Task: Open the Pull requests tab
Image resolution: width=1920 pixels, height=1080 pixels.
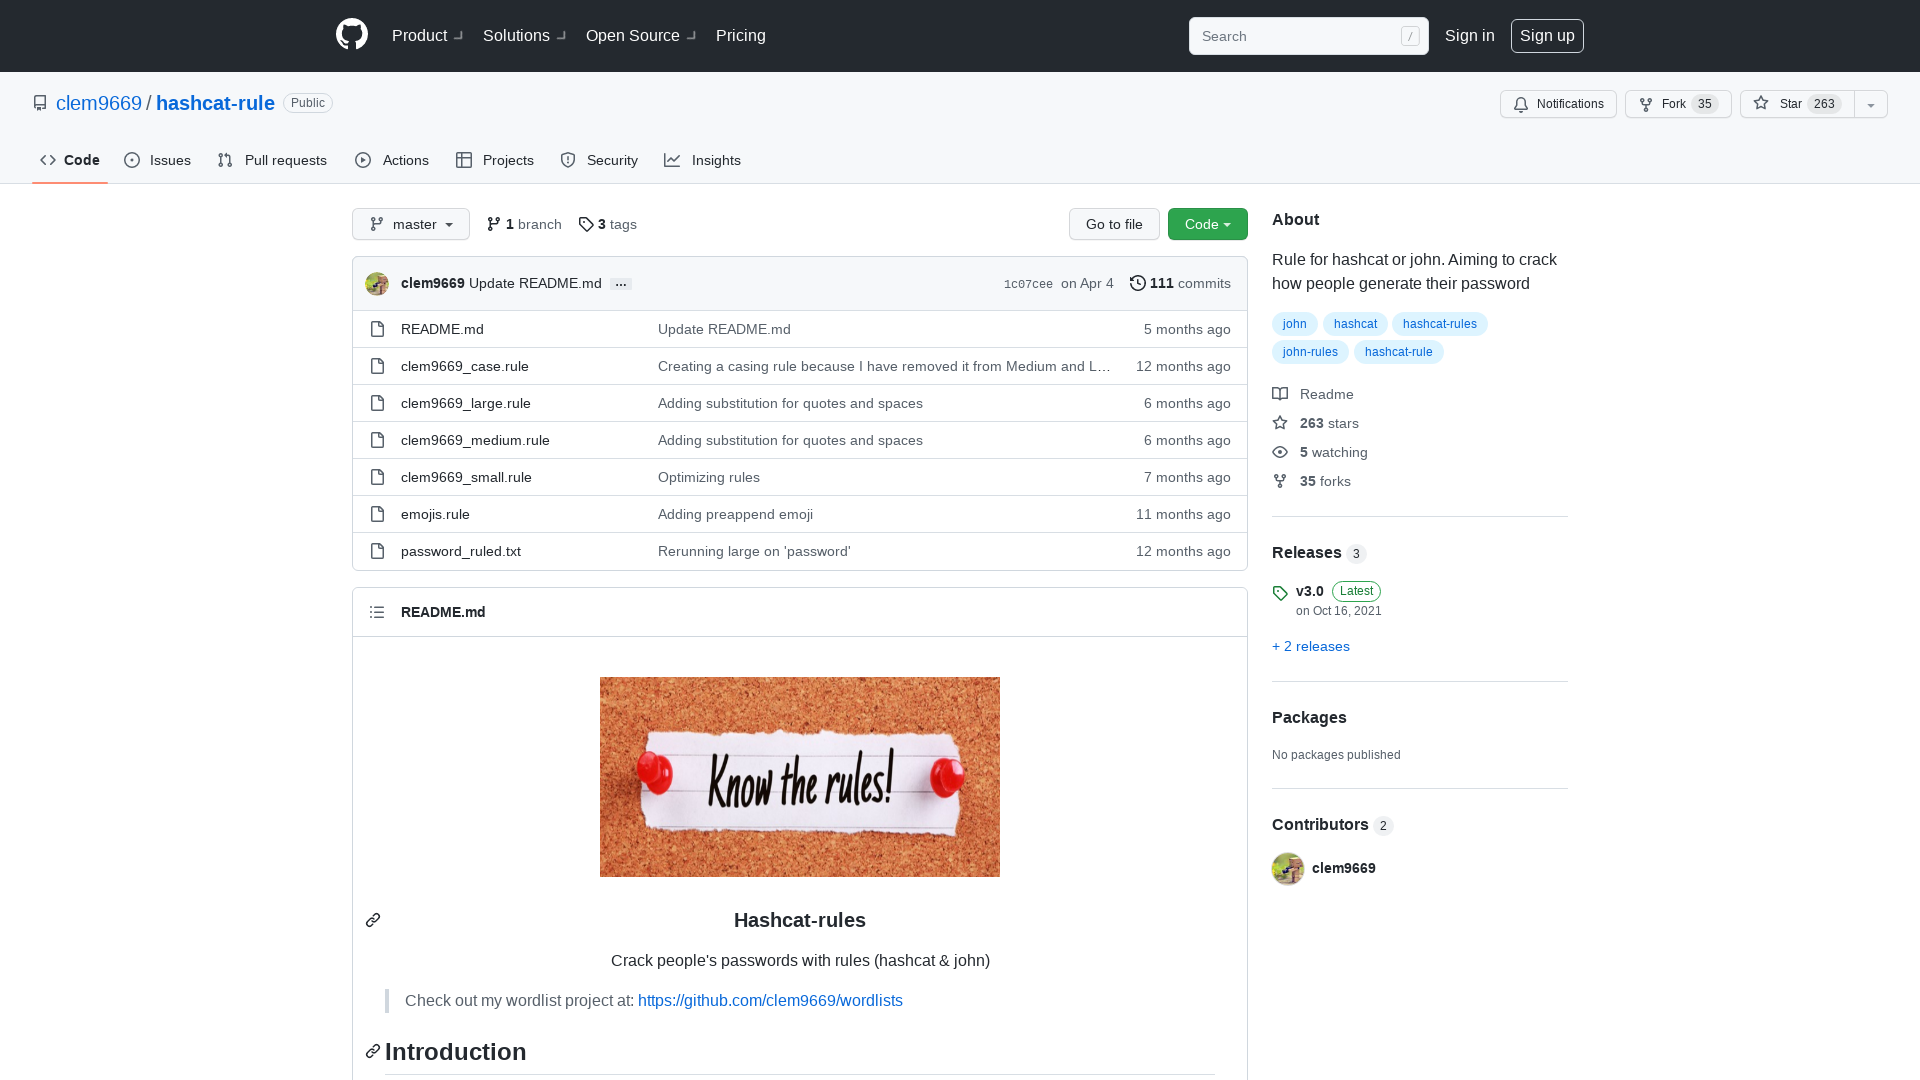Action: (272, 160)
